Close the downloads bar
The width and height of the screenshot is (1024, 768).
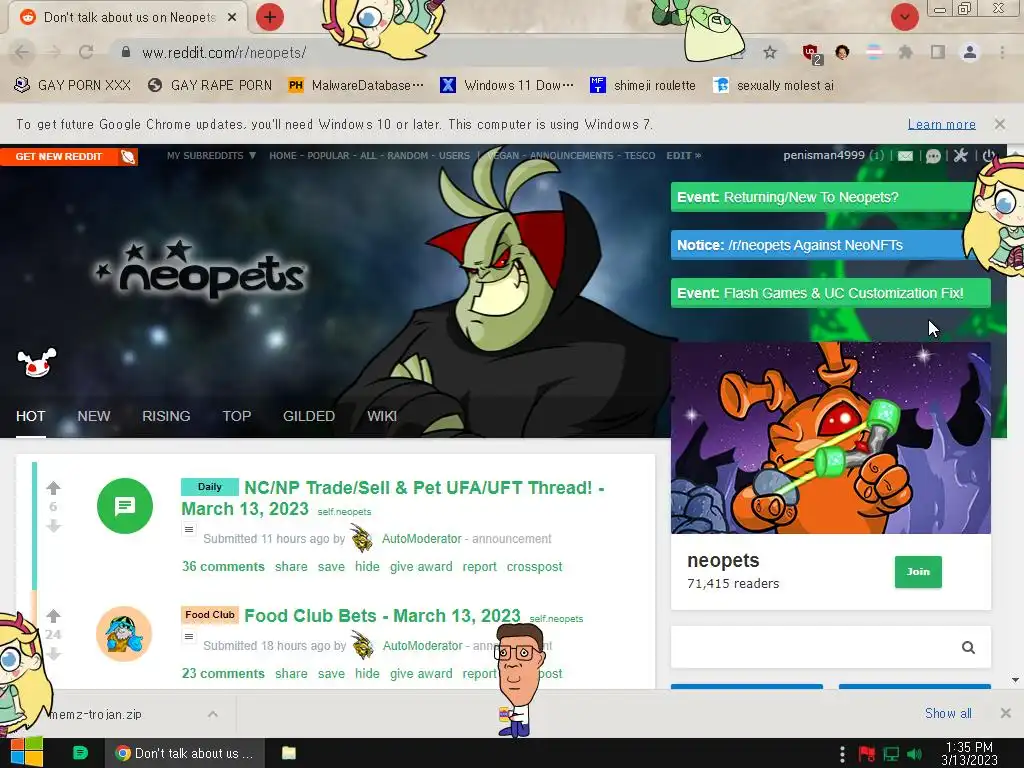click(1005, 713)
